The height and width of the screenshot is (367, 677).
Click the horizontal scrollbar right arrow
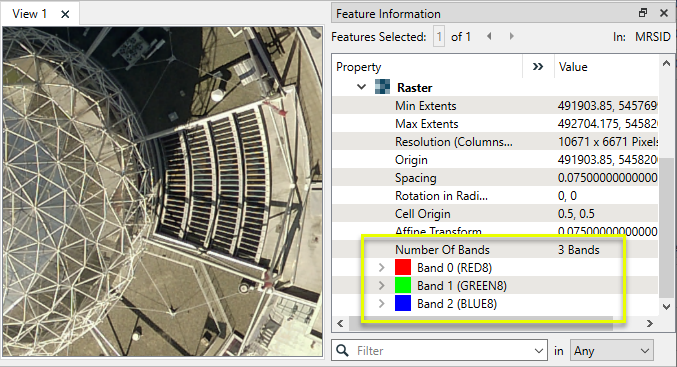[x=650, y=323]
